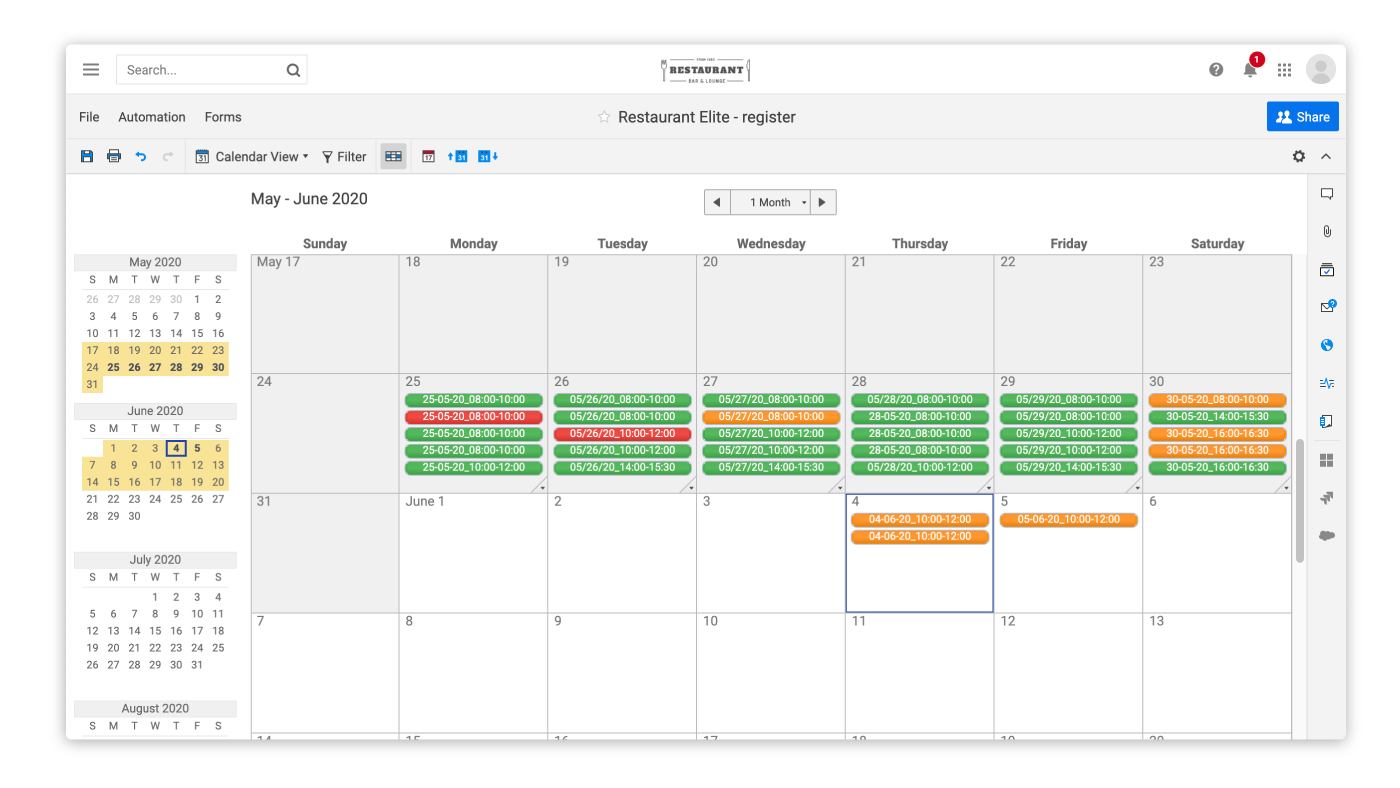This screenshot has width=1400, height=788.
Task: Jump to today with the red calendar icon
Action: click(428, 157)
